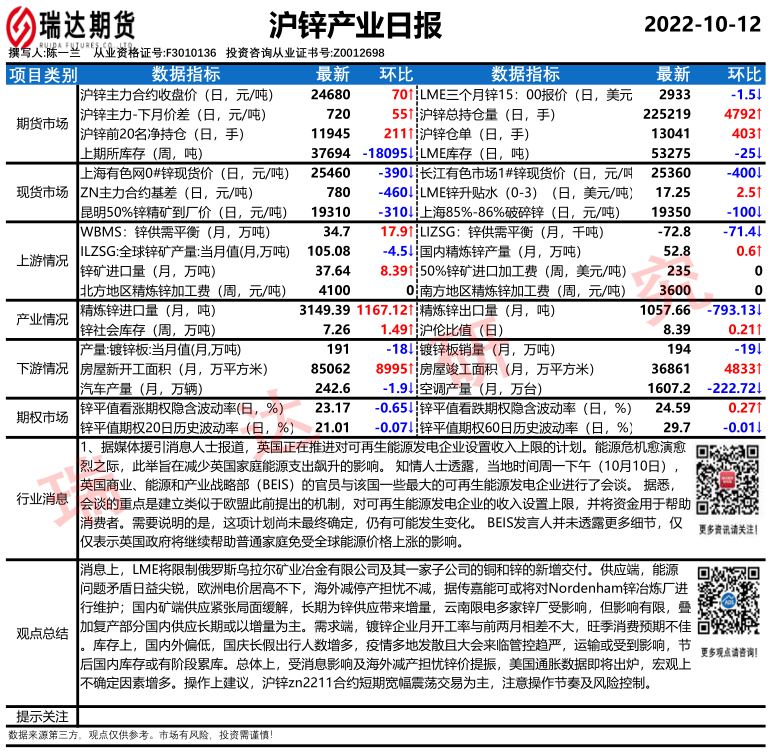Click the 沪锌主力合约收盘价 value 24680
770x752 pixels.
coord(331,94)
